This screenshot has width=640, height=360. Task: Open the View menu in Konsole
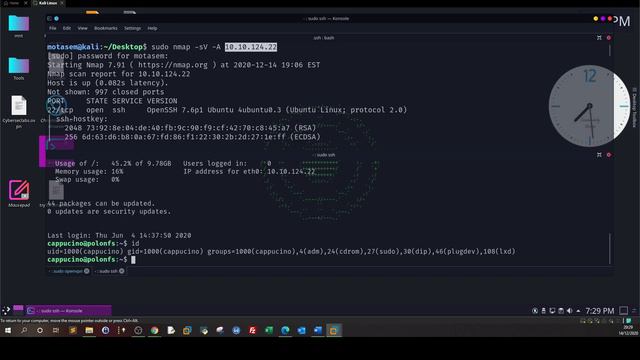pyautogui.click(x=82, y=28)
